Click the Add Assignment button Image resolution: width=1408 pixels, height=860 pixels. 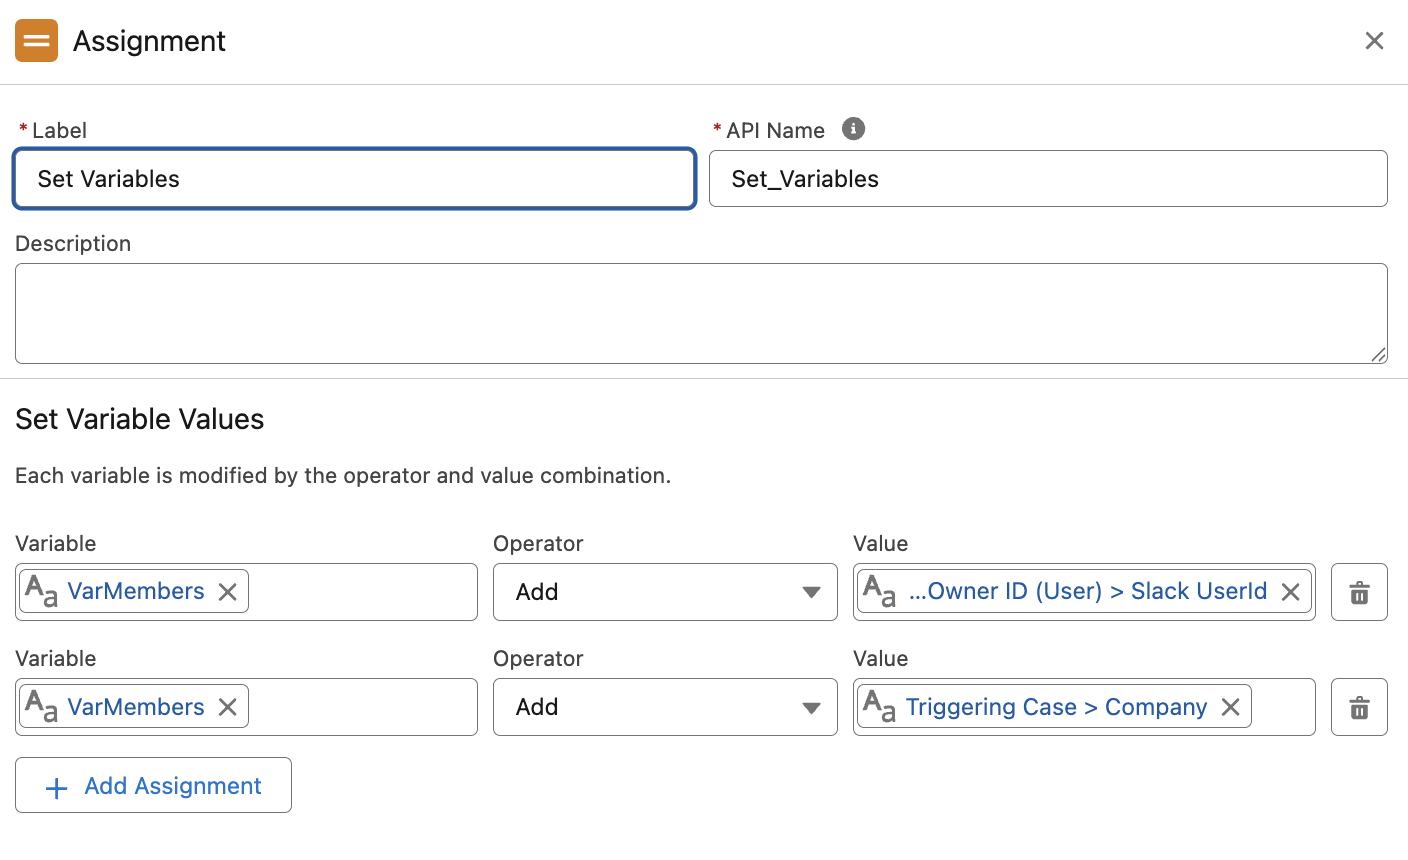pyautogui.click(x=153, y=785)
